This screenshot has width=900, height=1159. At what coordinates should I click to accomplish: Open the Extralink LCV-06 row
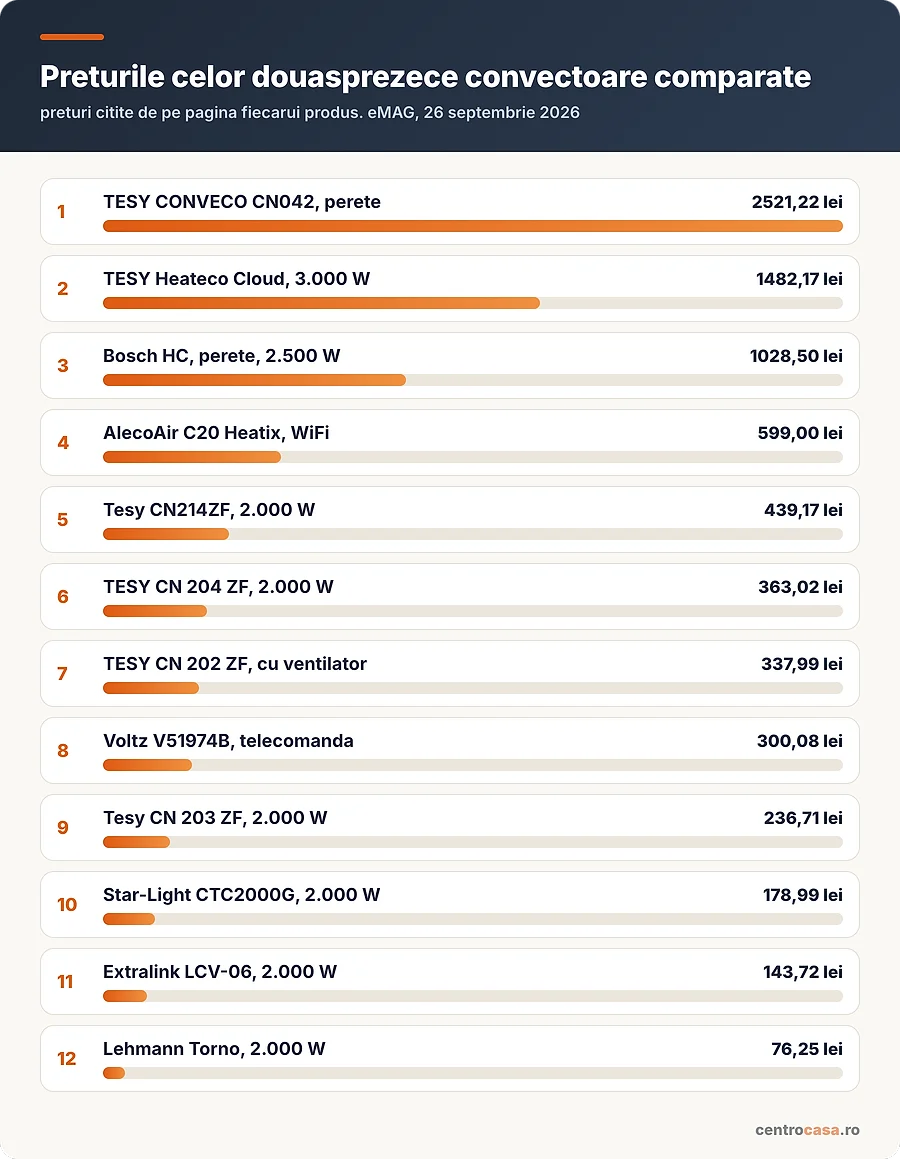pyautogui.click(x=449, y=982)
